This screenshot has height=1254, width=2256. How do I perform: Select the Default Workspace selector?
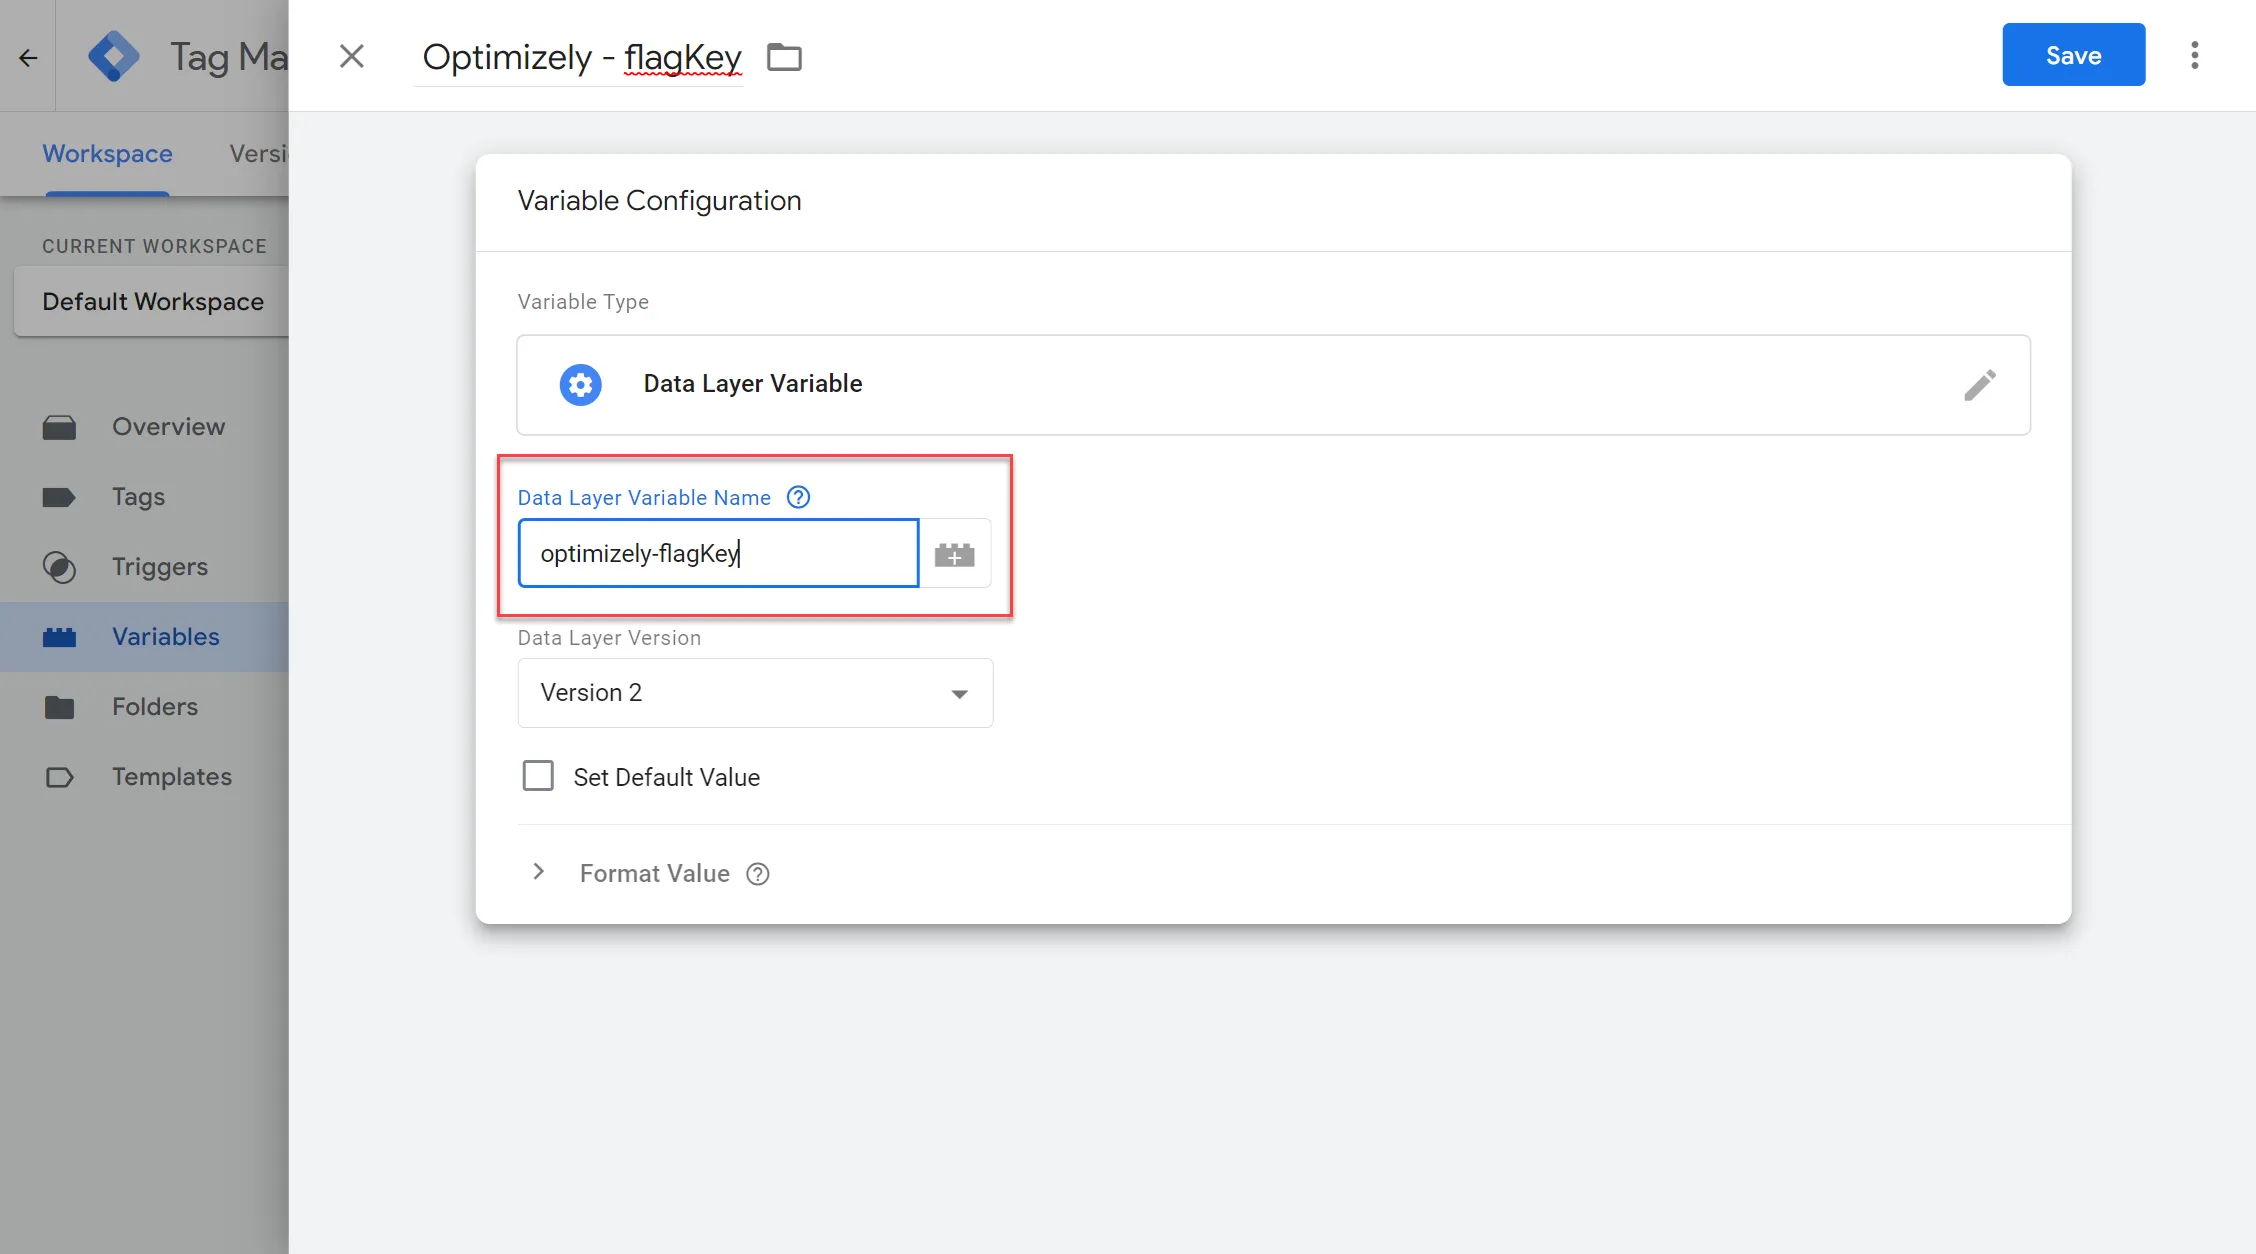(x=152, y=301)
